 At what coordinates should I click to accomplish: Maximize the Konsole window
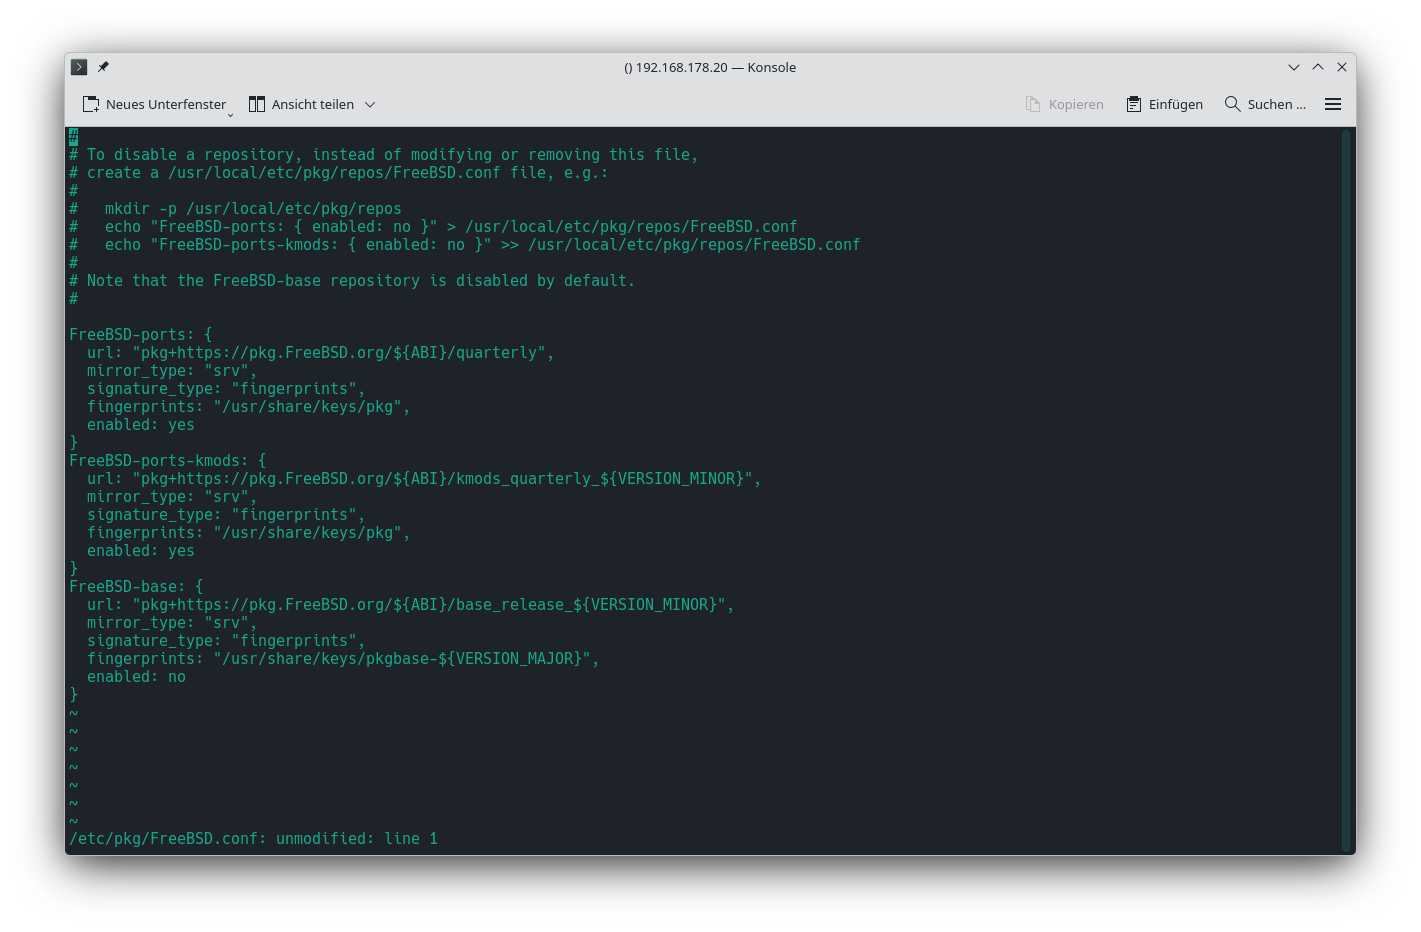point(1318,67)
